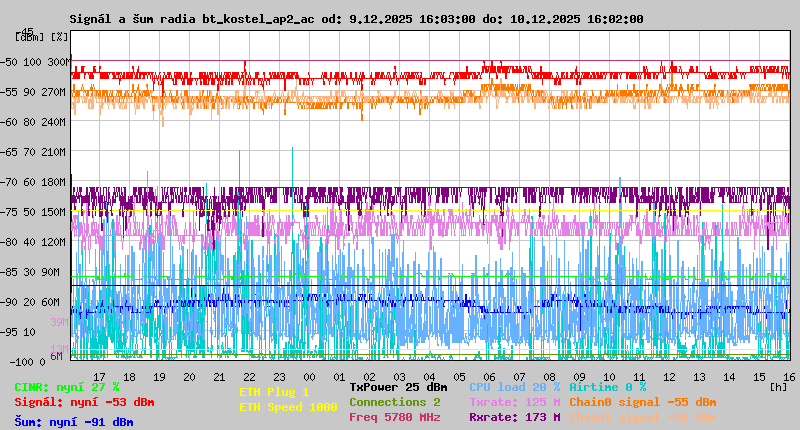Click the CPU load legend entry
This screenshot has width=800, height=430.
[x=514, y=387]
